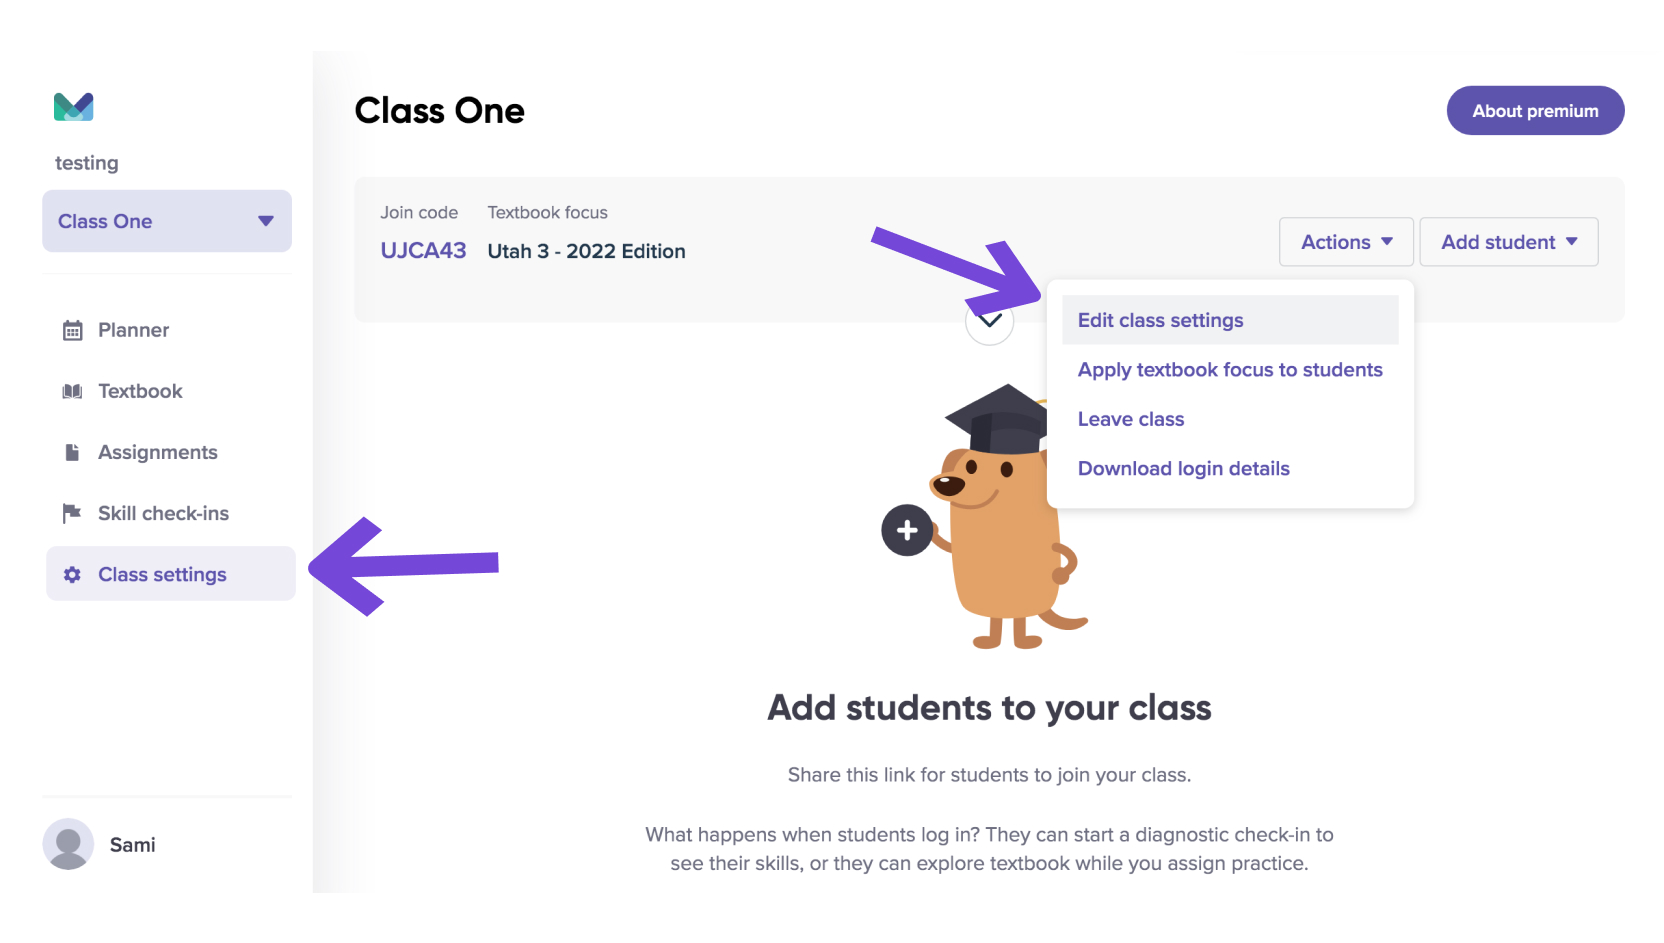Open the Actions dropdown
This screenshot has width=1664, height=943.
click(x=1346, y=242)
